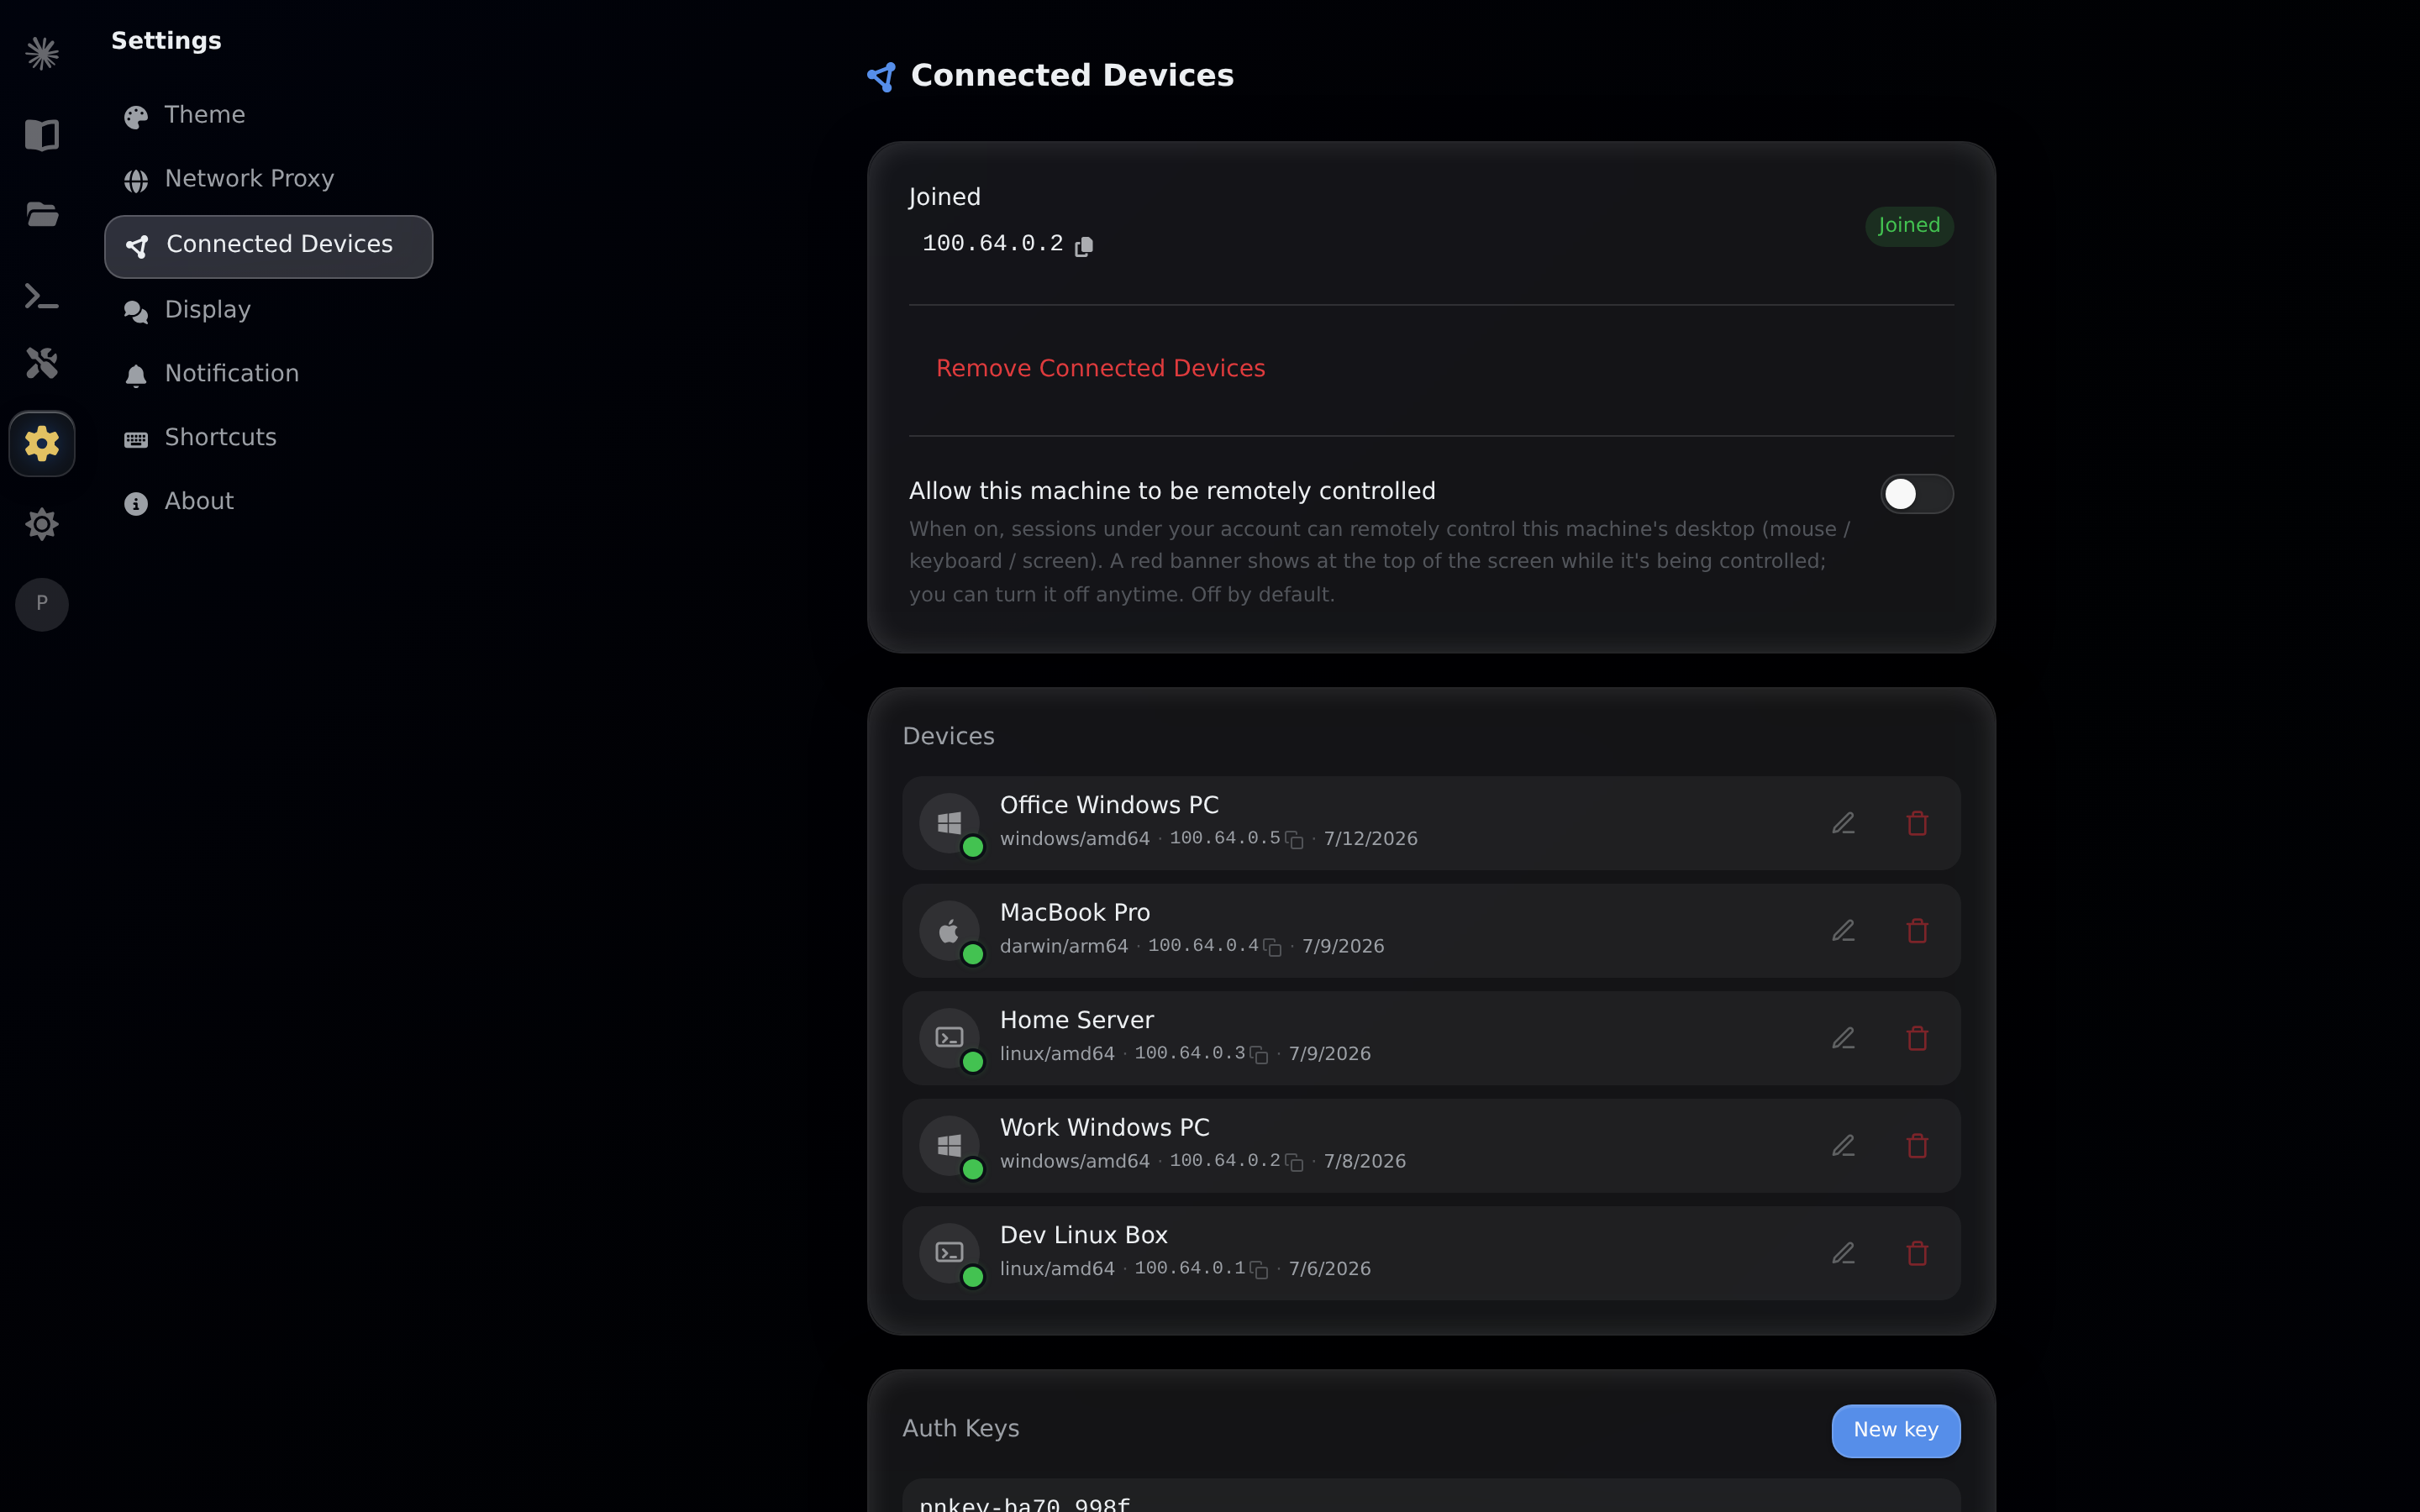Open the book icon in left rail
The width and height of the screenshot is (2420, 1512).
[42, 134]
